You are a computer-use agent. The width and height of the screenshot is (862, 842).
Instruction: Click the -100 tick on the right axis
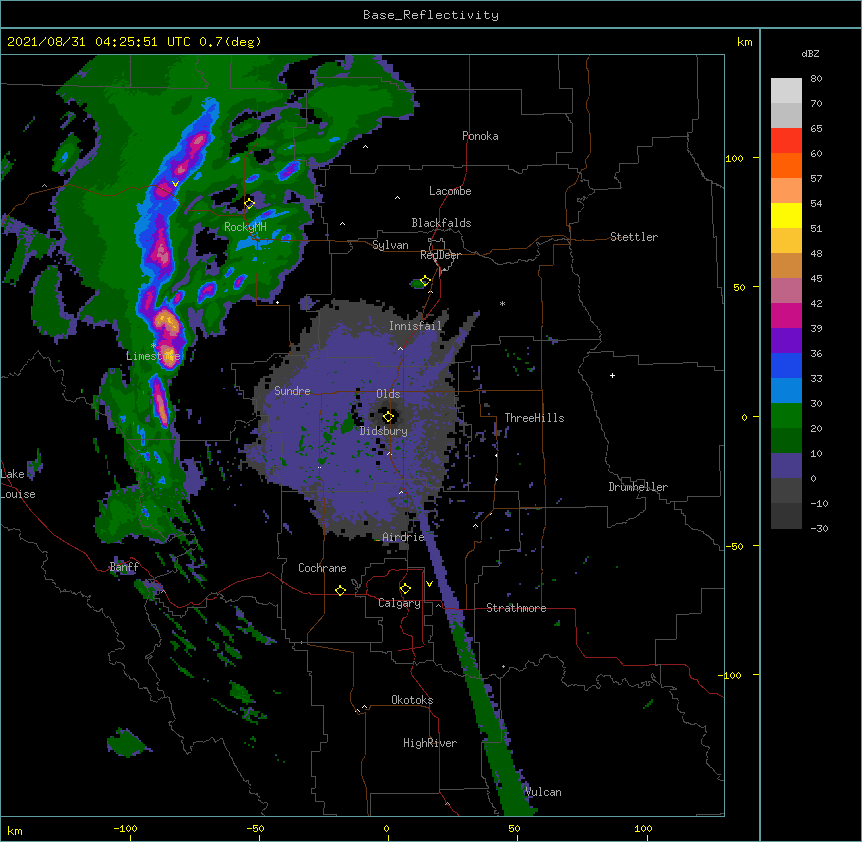[x=731, y=675]
